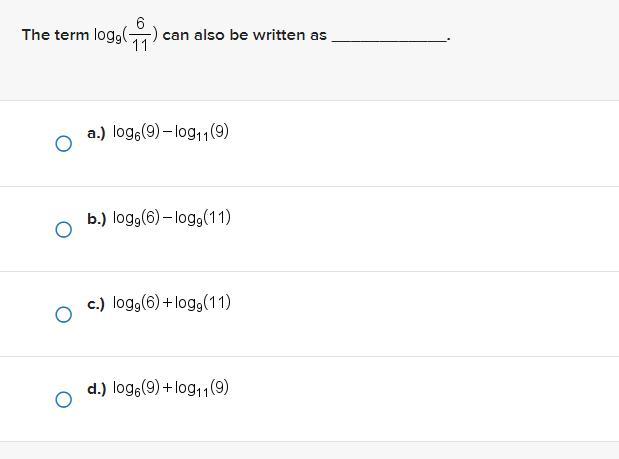Click the log6(9) term in option a
Screen dimensions: 619x459
click(x=137, y=132)
